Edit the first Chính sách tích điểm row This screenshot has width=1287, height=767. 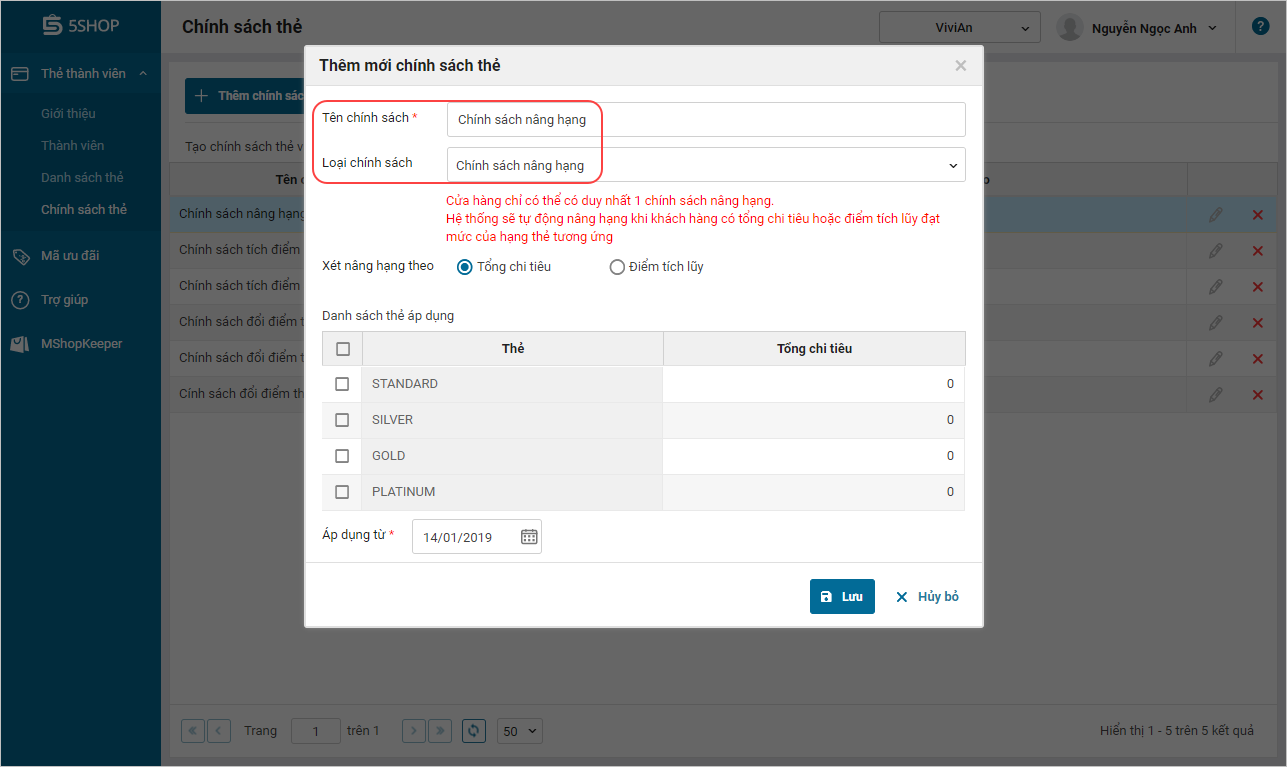click(x=1216, y=251)
